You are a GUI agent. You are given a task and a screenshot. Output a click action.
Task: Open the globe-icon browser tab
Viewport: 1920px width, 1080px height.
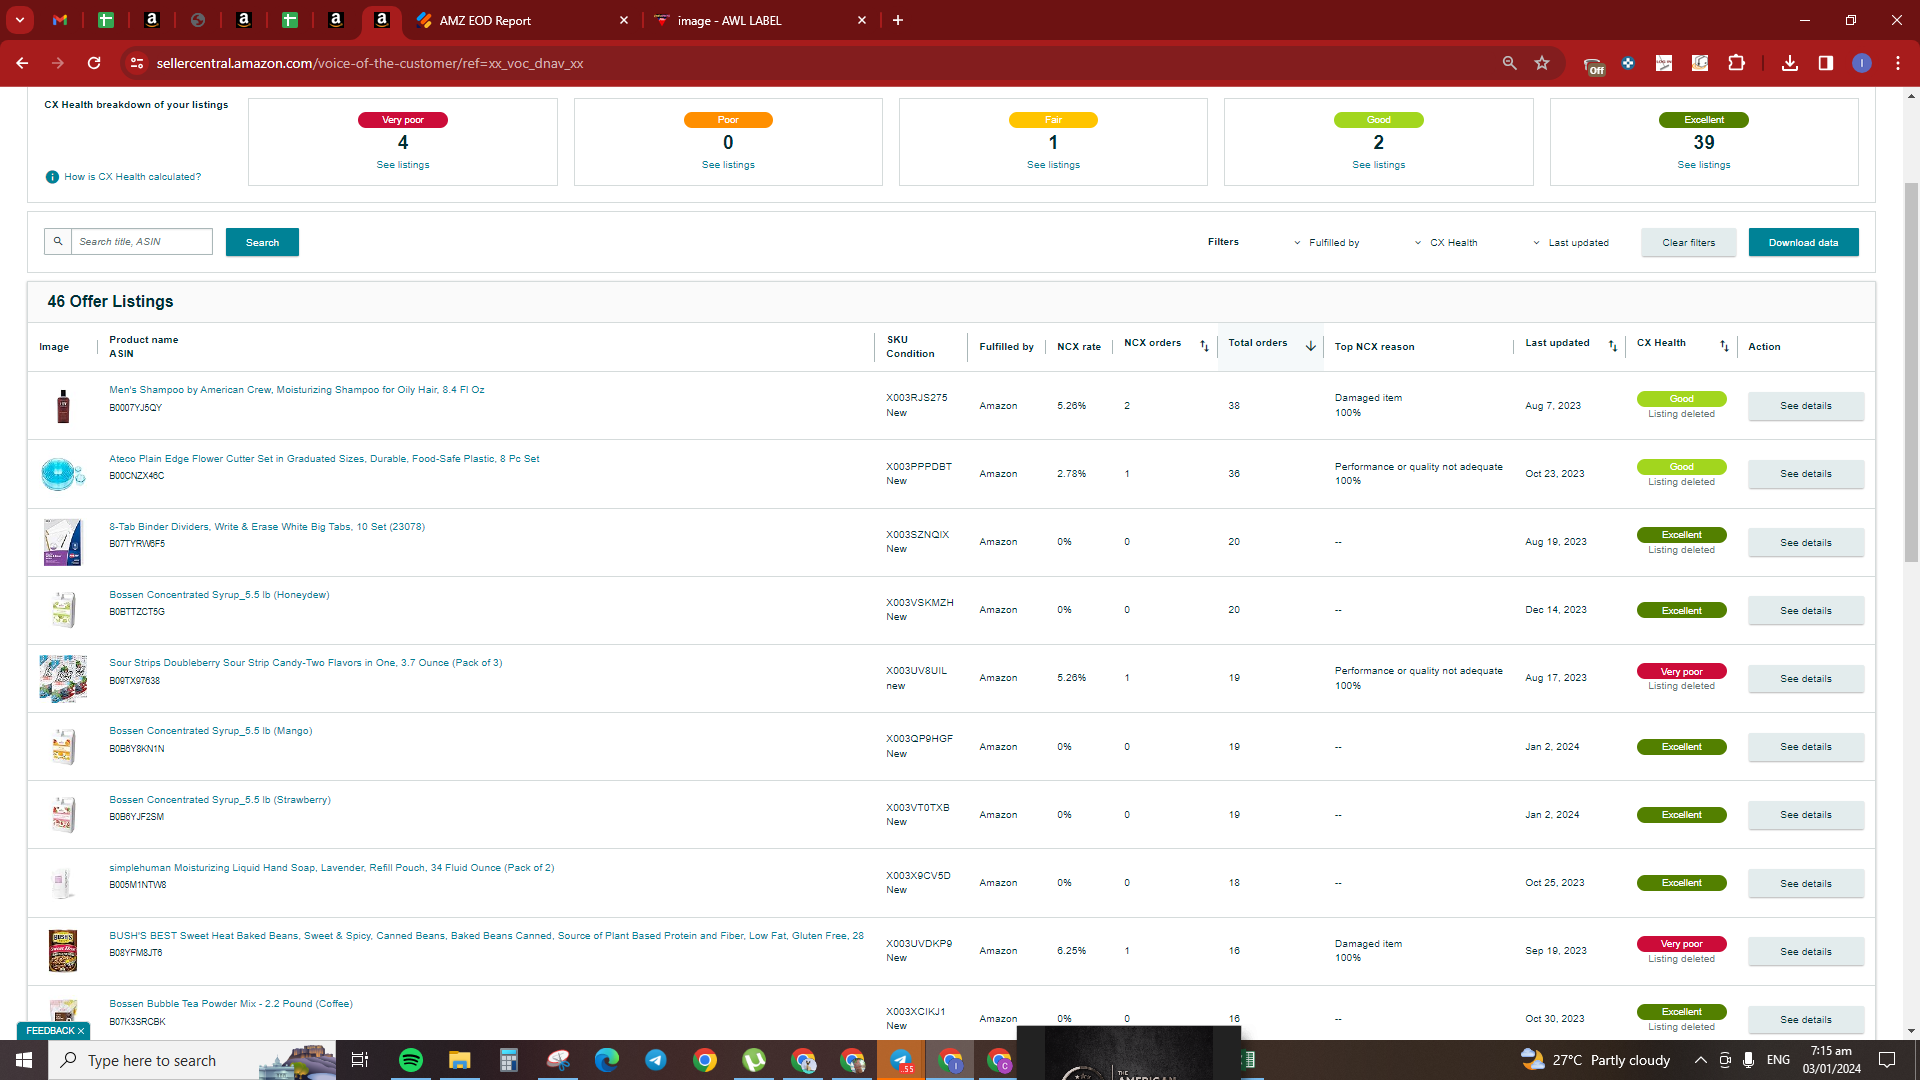pyautogui.click(x=198, y=20)
